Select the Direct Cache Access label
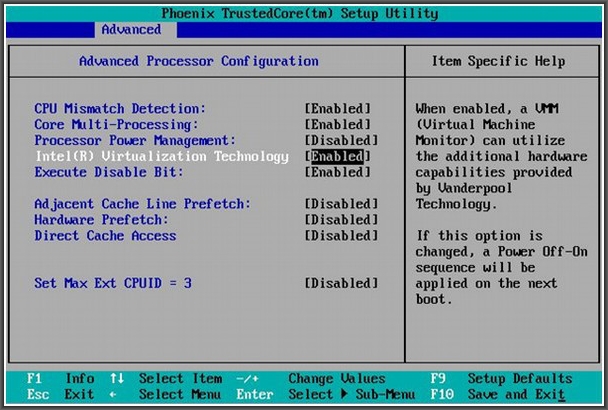 (x=105, y=236)
